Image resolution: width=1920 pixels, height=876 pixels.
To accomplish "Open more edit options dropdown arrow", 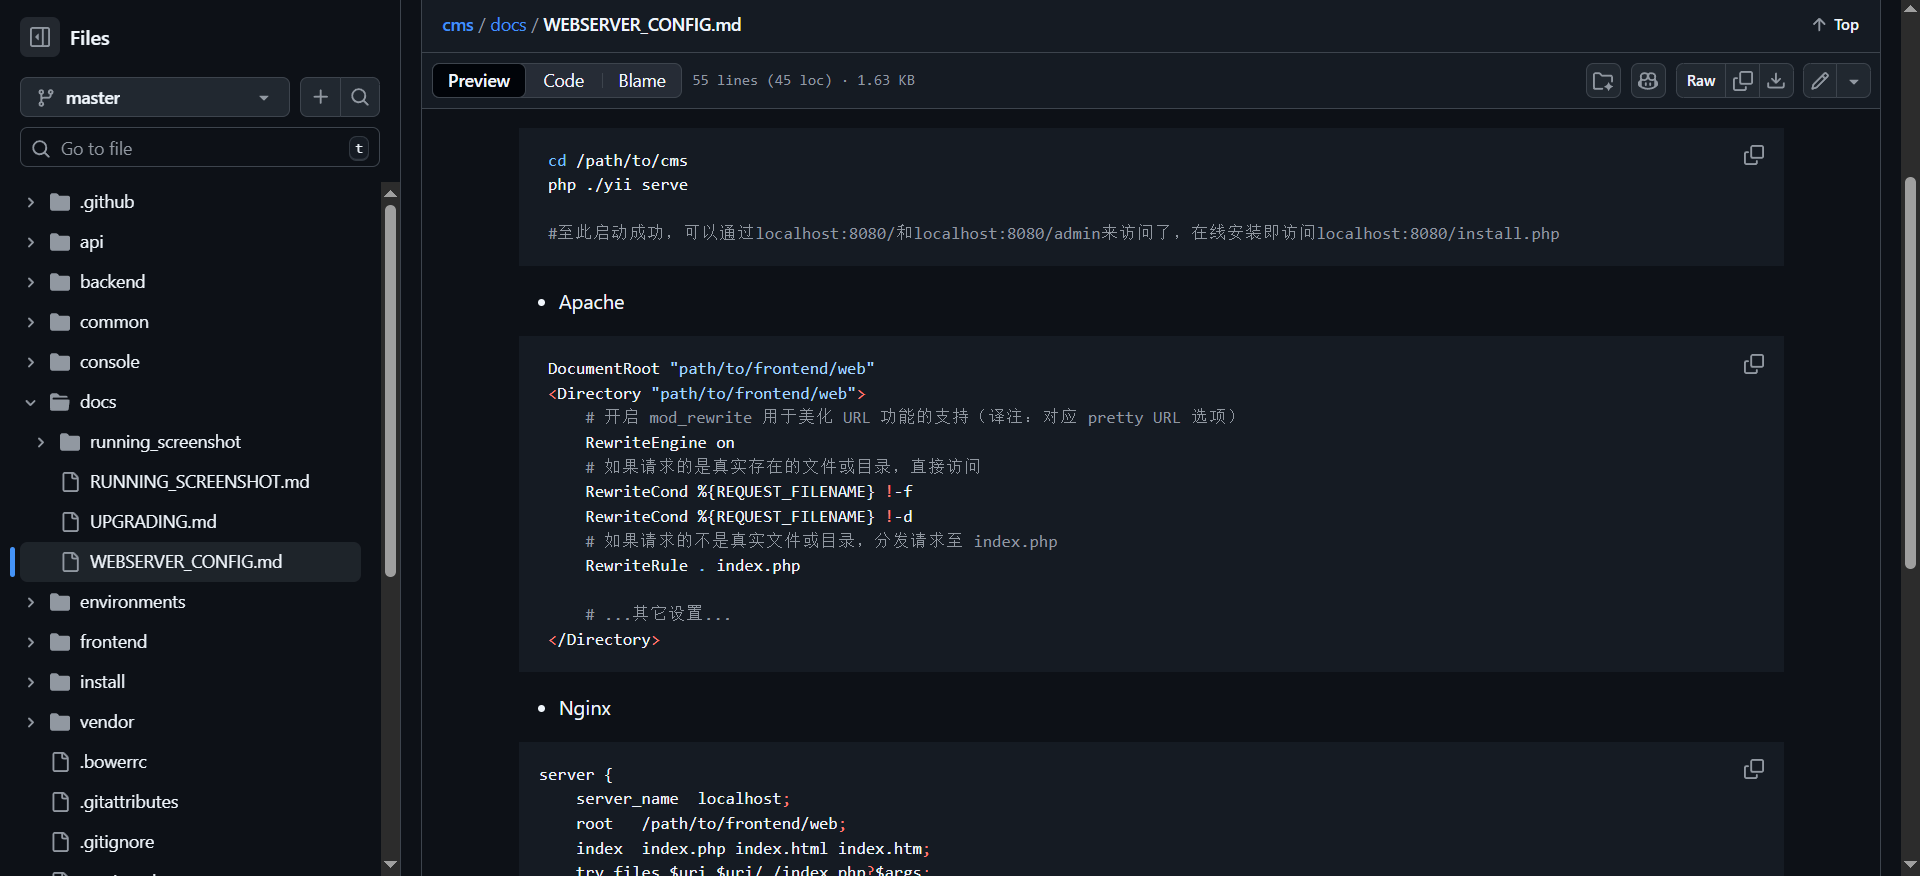I will click(1854, 81).
